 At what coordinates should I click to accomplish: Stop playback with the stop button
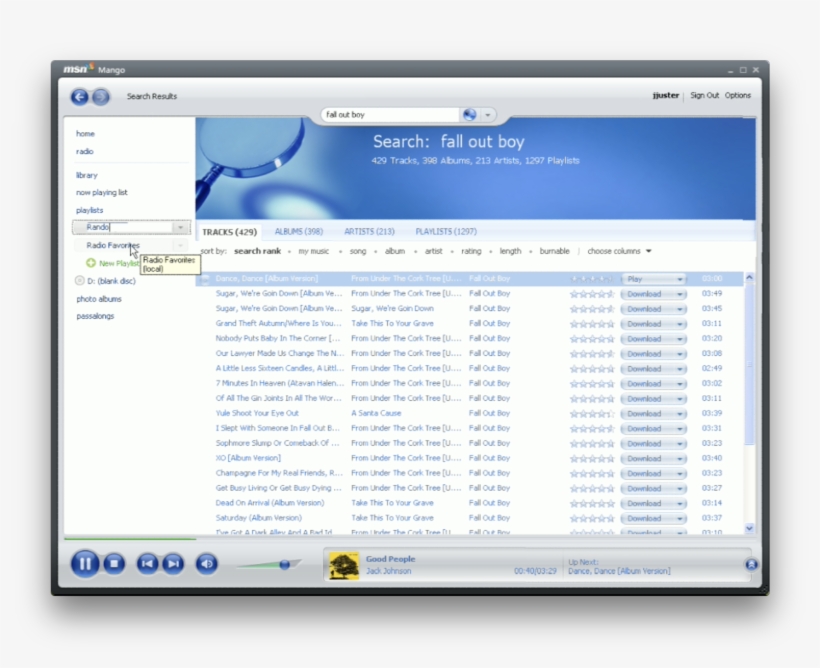(114, 564)
